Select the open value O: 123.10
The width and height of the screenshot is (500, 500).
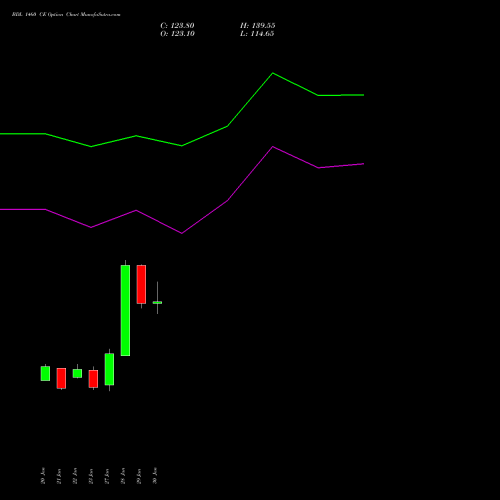(x=177, y=34)
